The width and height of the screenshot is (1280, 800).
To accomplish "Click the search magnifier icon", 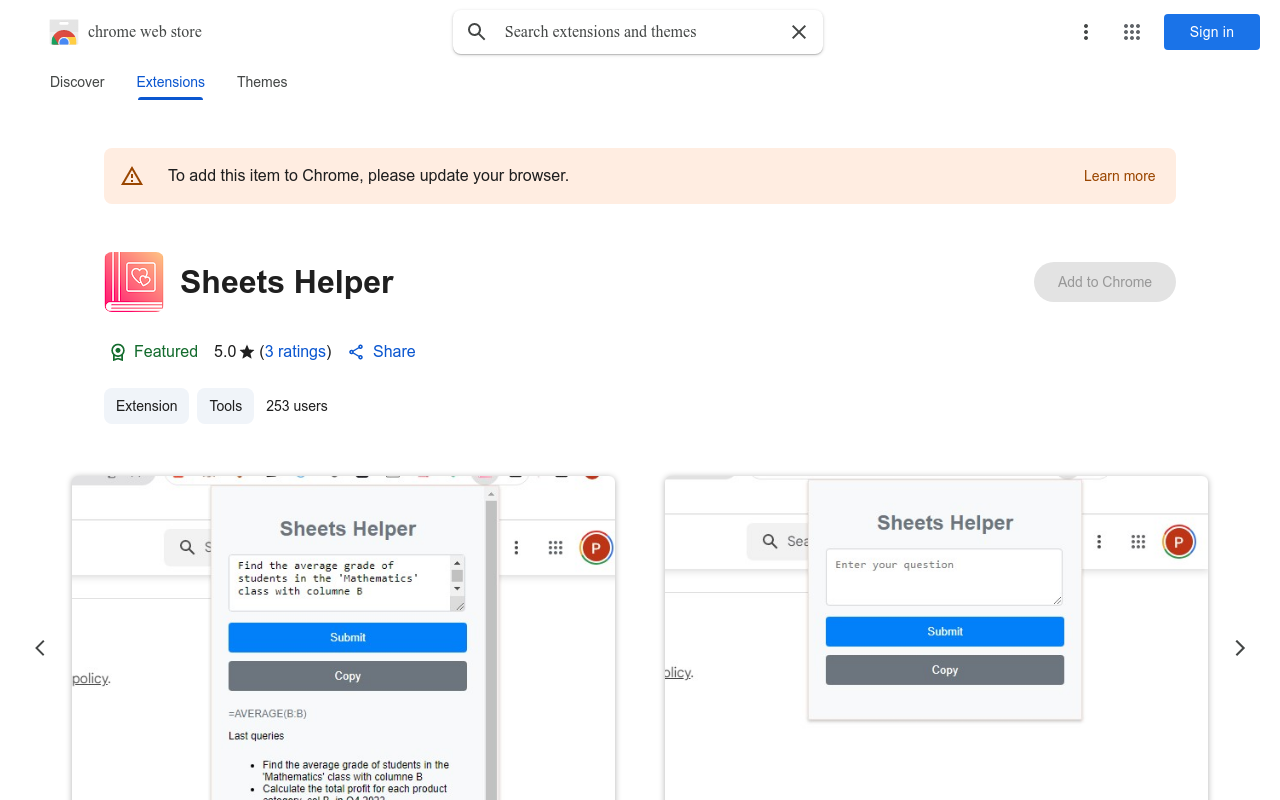I will point(477,32).
